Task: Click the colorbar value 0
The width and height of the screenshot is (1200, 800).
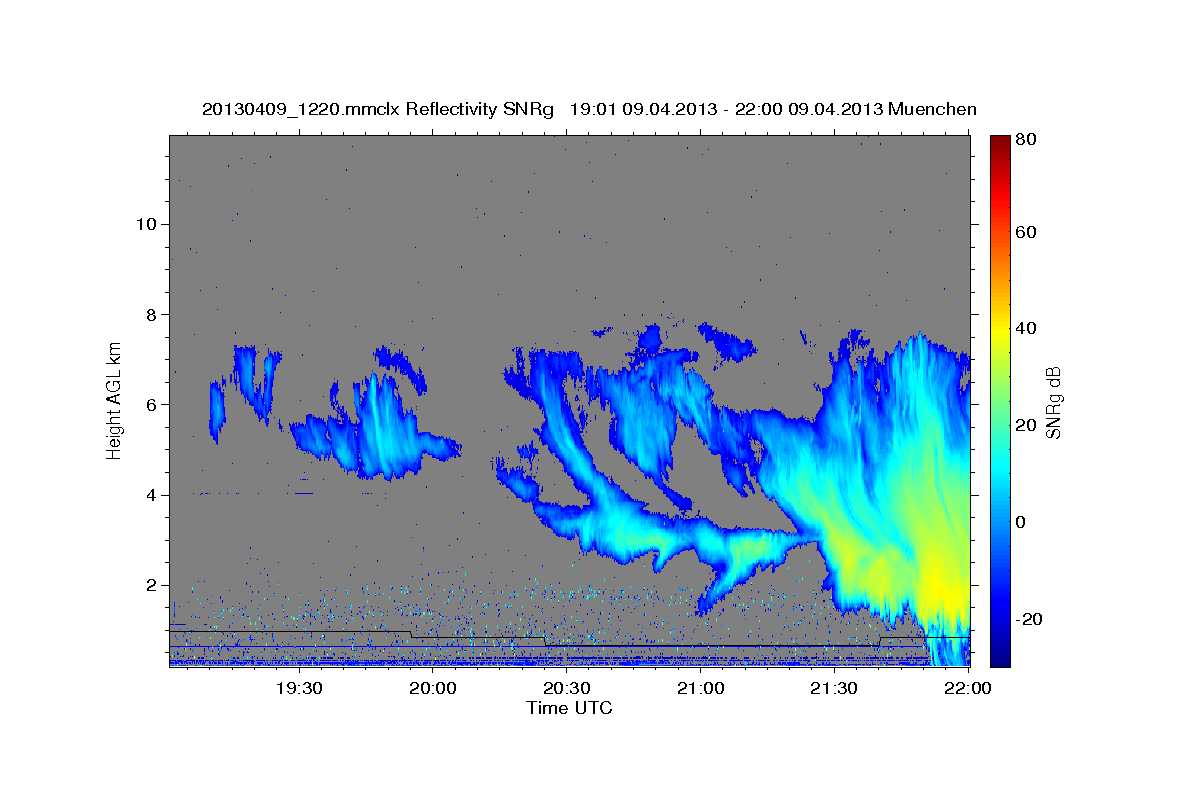Action: tap(1021, 522)
